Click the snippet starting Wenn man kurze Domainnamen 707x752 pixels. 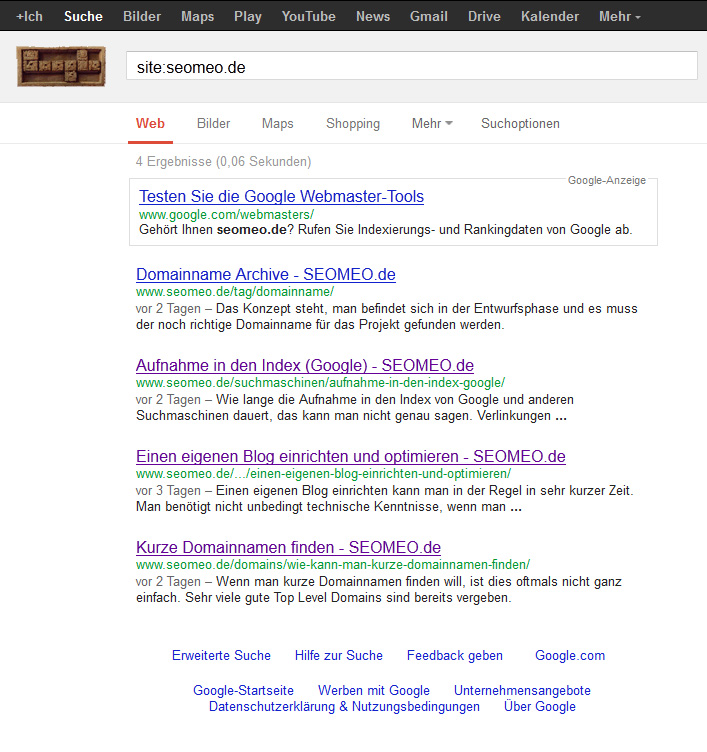[379, 590]
